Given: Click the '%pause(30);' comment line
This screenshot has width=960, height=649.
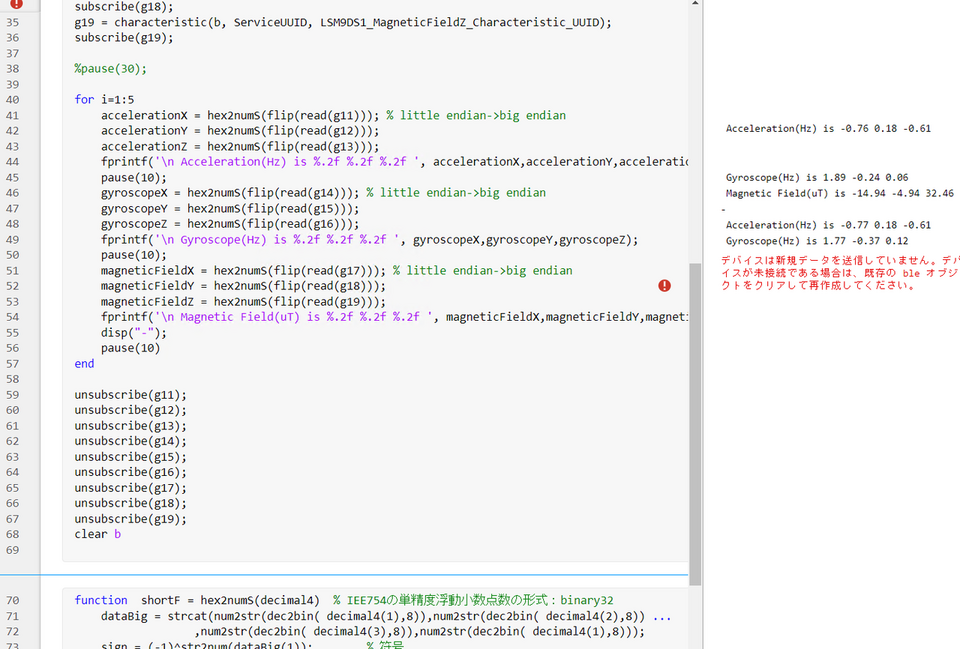Looking at the screenshot, I should pyautogui.click(x=110, y=69).
